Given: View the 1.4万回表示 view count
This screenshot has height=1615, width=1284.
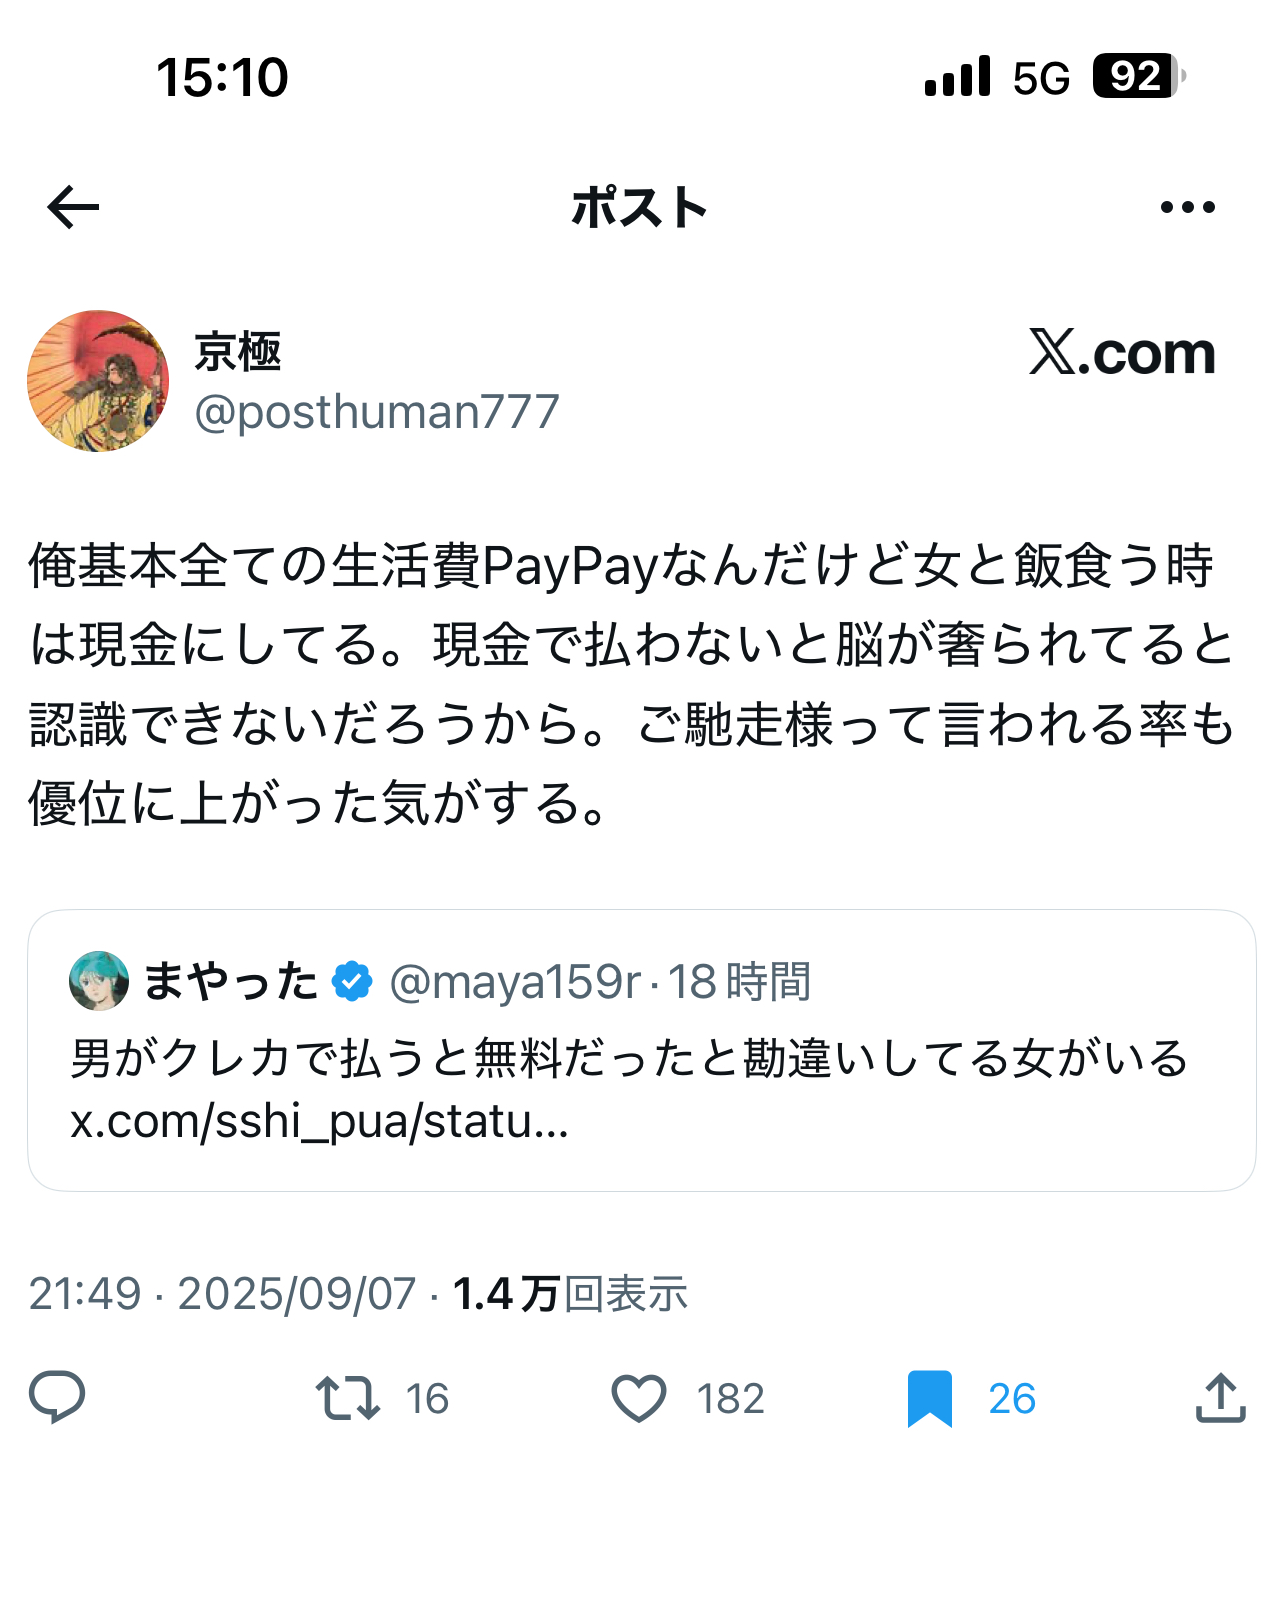Looking at the screenshot, I should 570,1294.
